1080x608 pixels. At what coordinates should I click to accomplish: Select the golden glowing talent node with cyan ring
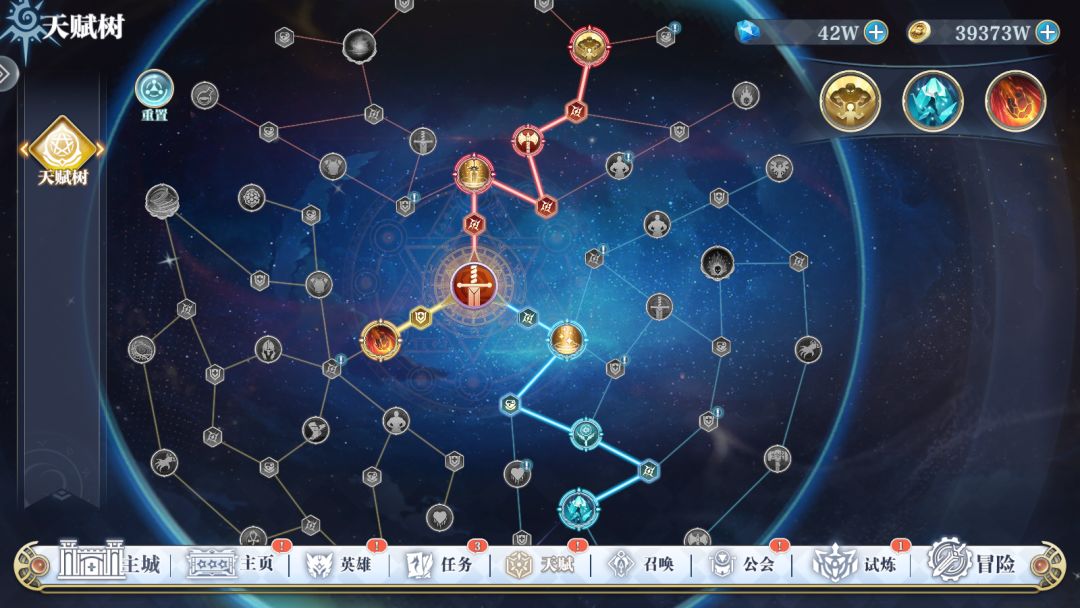[x=566, y=339]
